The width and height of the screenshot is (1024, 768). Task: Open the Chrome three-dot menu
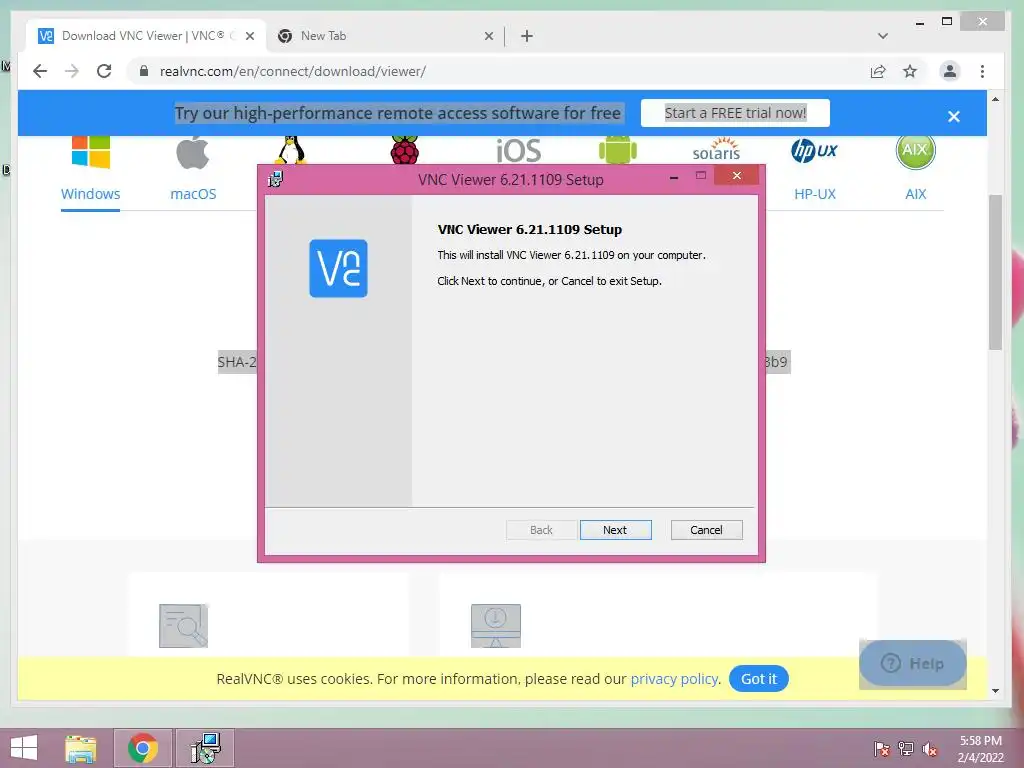(x=982, y=71)
